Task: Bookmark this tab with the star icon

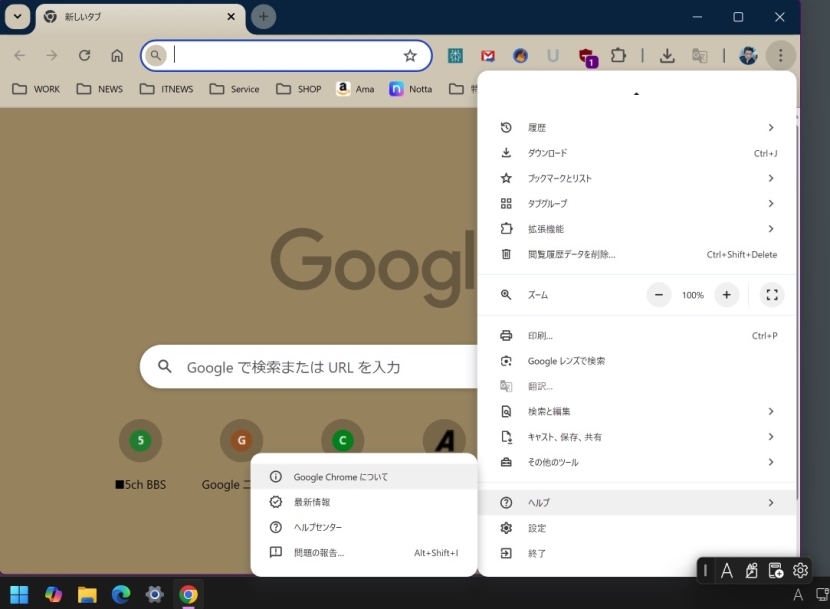Action: (410, 56)
